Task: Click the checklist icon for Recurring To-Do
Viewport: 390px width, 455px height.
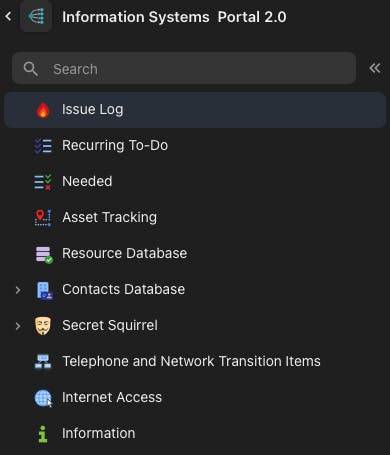Action: tap(43, 146)
